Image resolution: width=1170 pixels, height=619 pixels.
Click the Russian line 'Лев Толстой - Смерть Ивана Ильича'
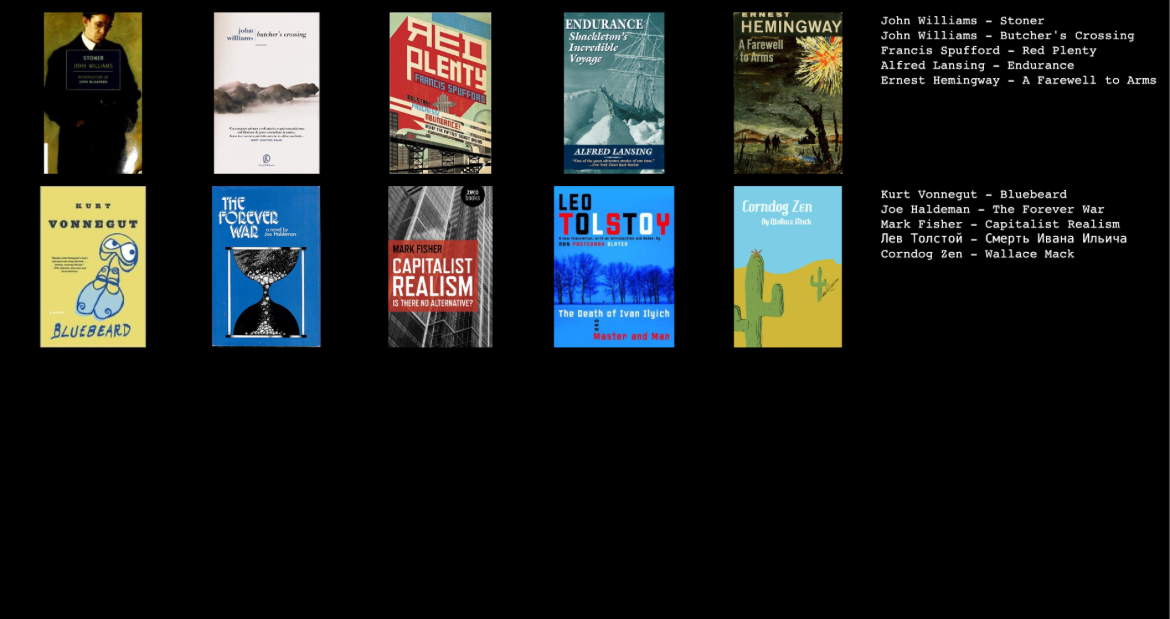pyautogui.click(x=1004, y=239)
